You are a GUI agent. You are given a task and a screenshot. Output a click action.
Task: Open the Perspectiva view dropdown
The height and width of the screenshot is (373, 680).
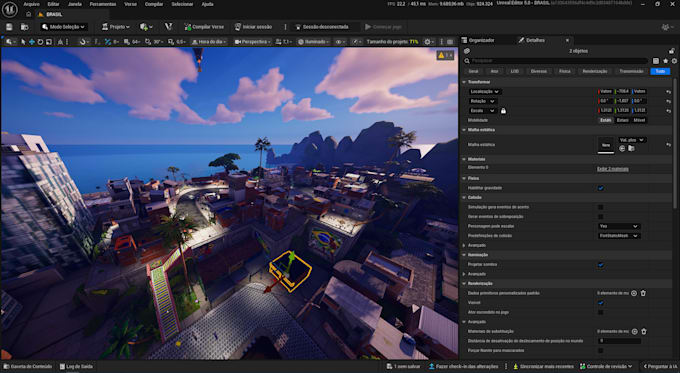pos(252,42)
